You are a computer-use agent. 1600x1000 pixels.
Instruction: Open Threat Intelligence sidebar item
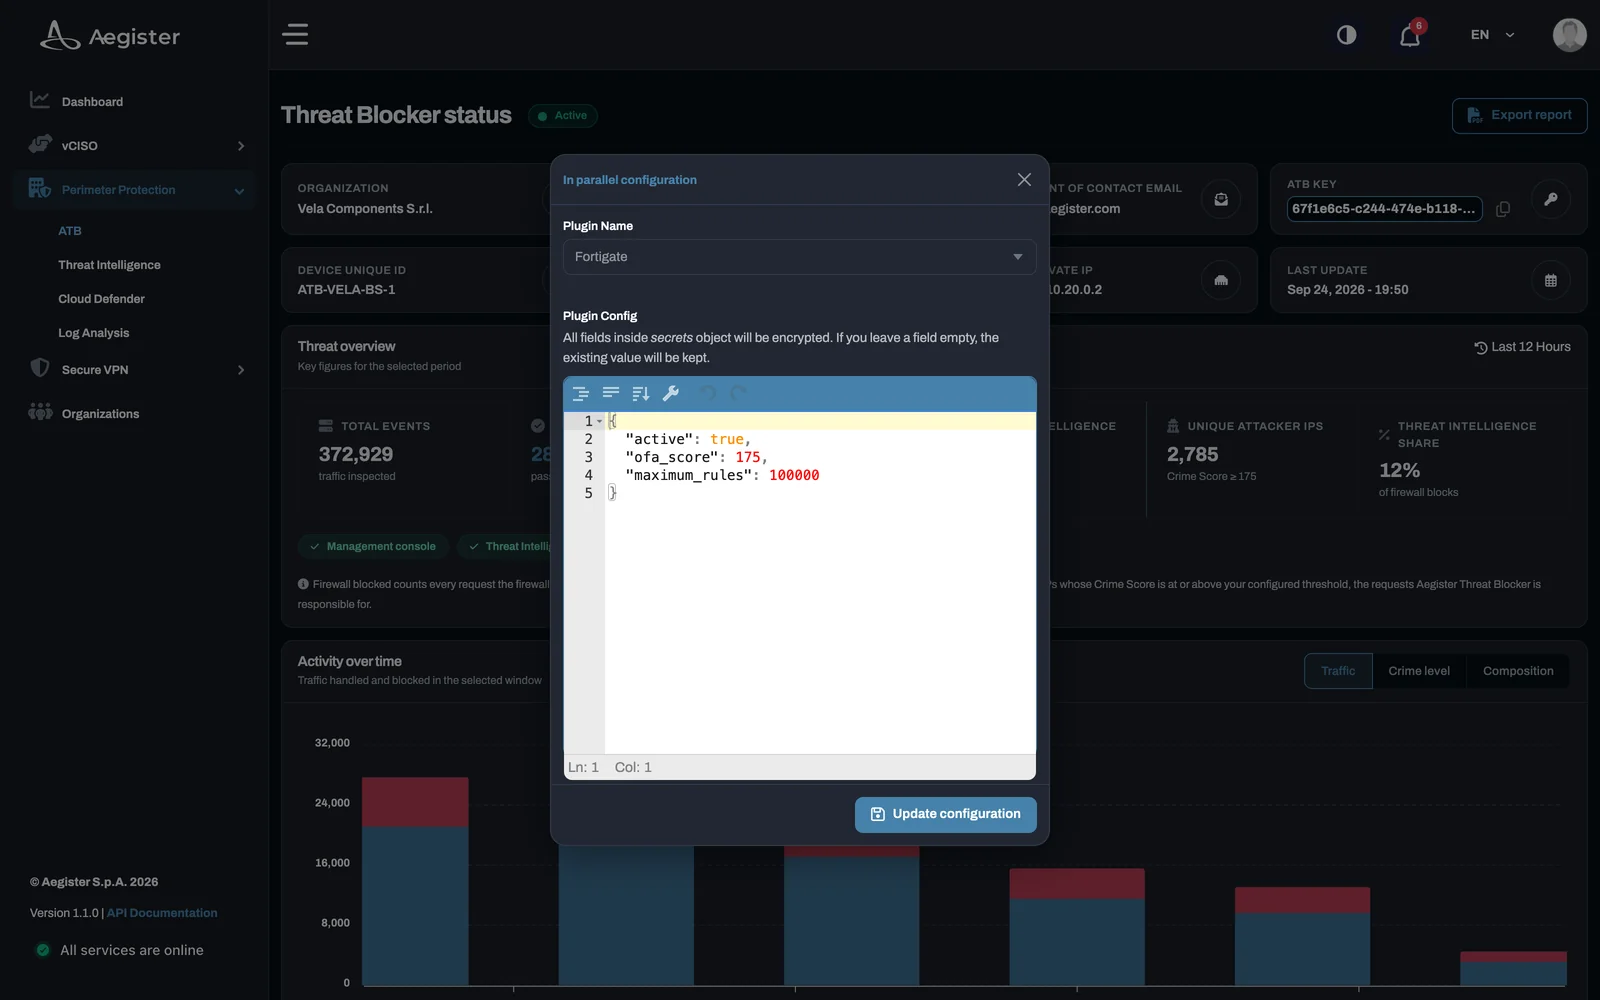tap(109, 265)
